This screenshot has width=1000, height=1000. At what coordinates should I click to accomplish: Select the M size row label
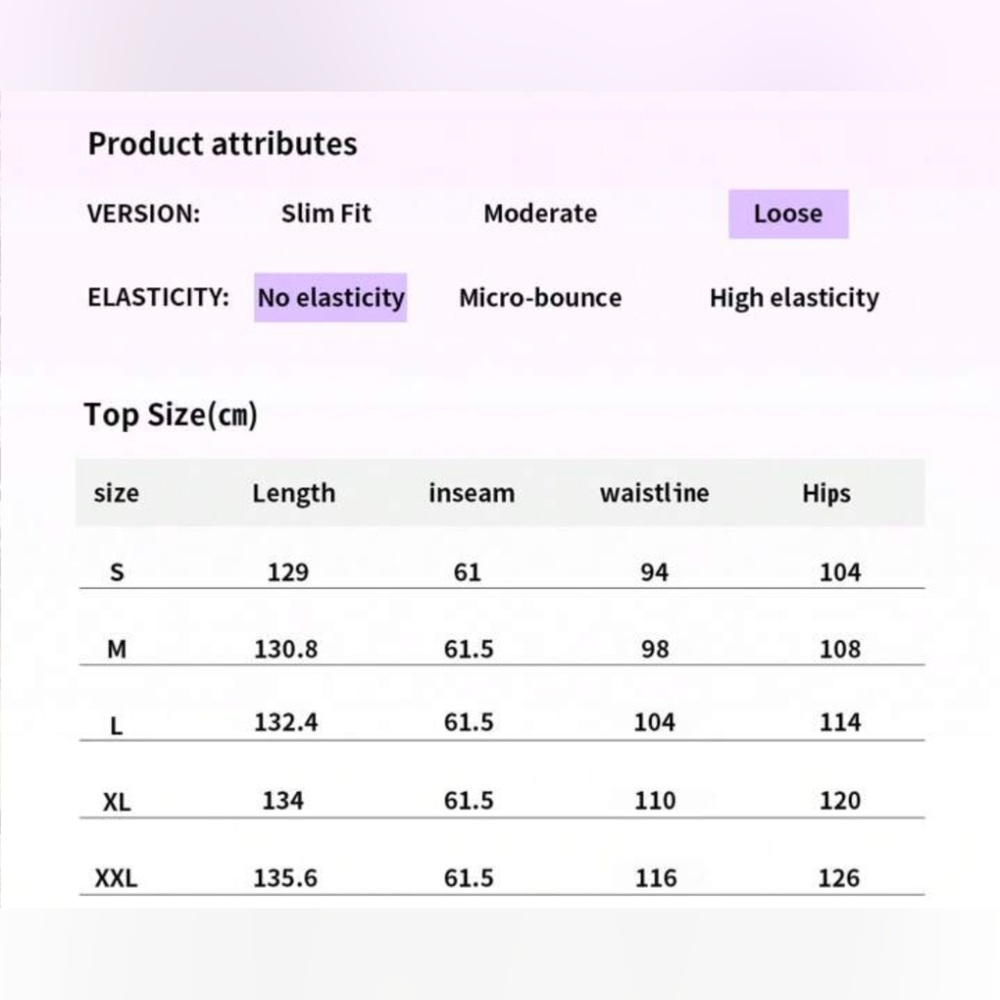[117, 649]
